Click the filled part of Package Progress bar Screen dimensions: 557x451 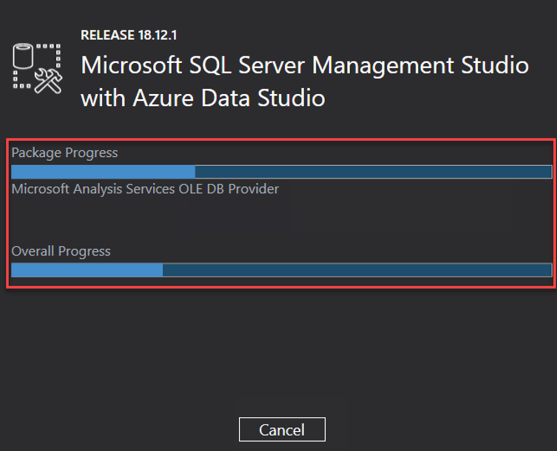(103, 172)
